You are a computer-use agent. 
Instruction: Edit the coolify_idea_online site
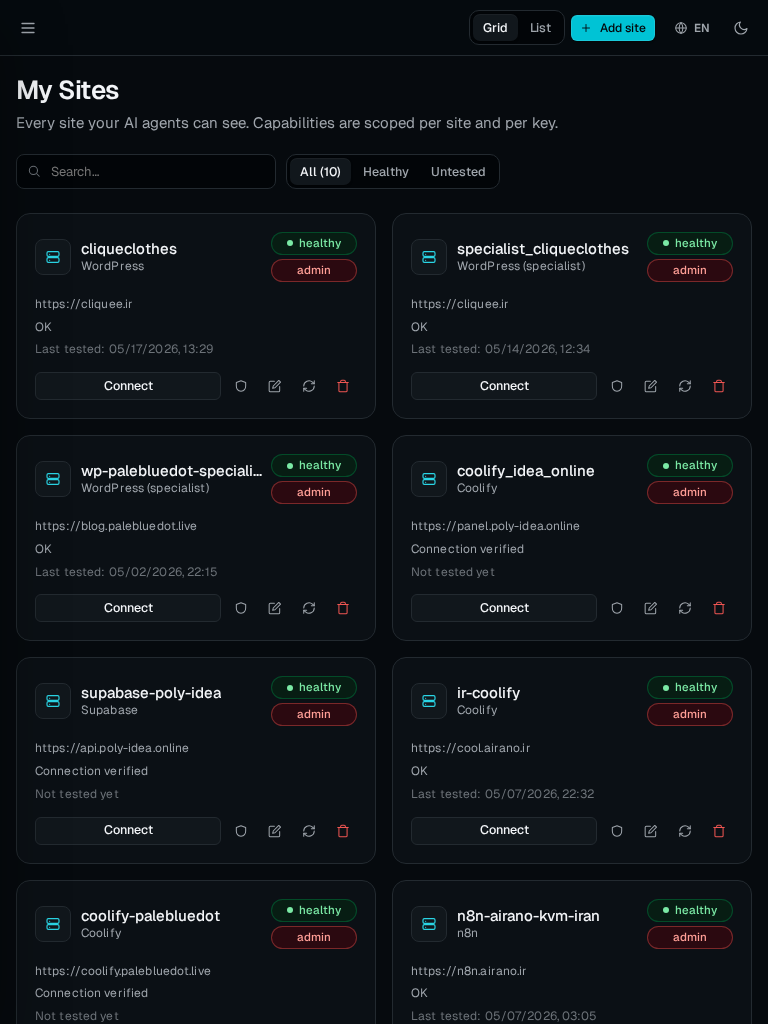pos(651,608)
